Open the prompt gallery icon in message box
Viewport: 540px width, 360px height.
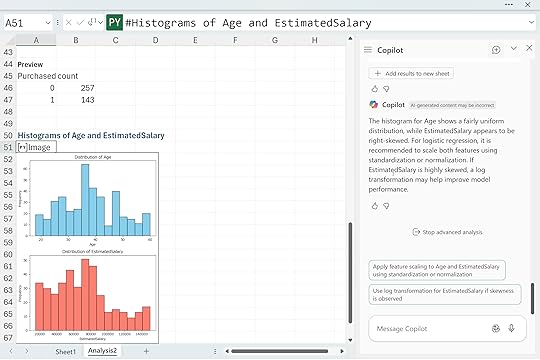(496, 329)
